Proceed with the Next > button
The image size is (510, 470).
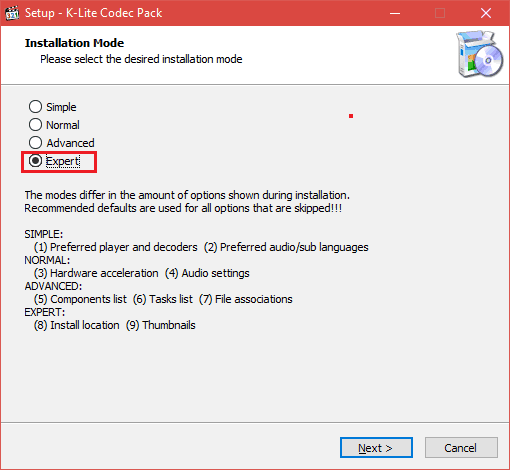(376, 448)
